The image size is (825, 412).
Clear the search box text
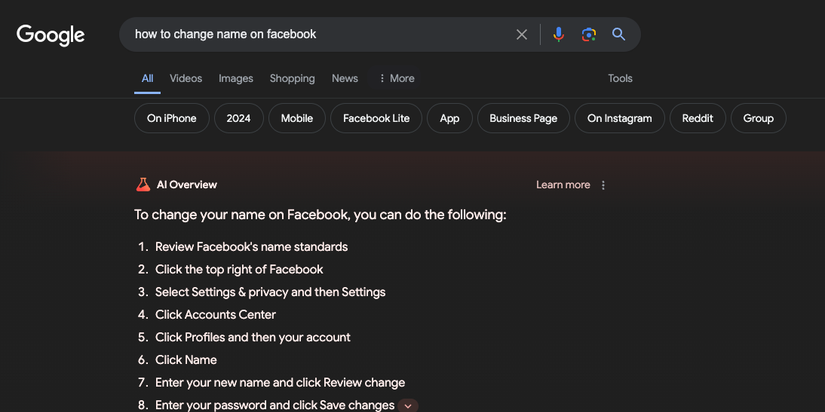pos(521,34)
